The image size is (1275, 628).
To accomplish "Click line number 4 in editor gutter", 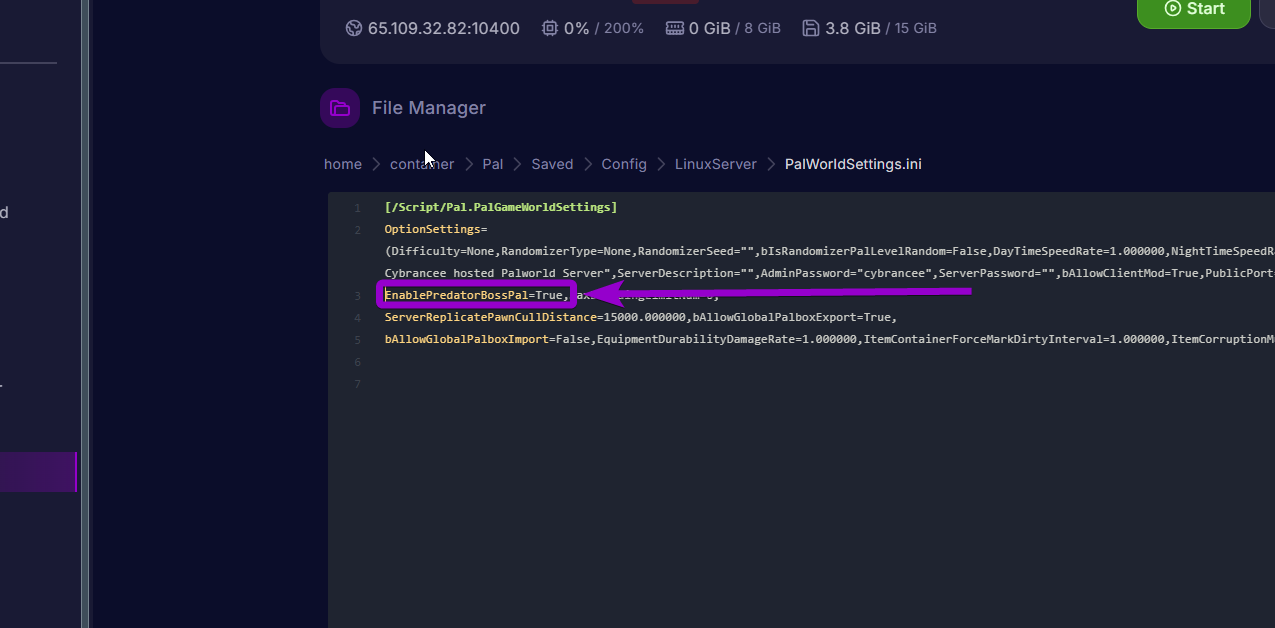I will click(357, 318).
